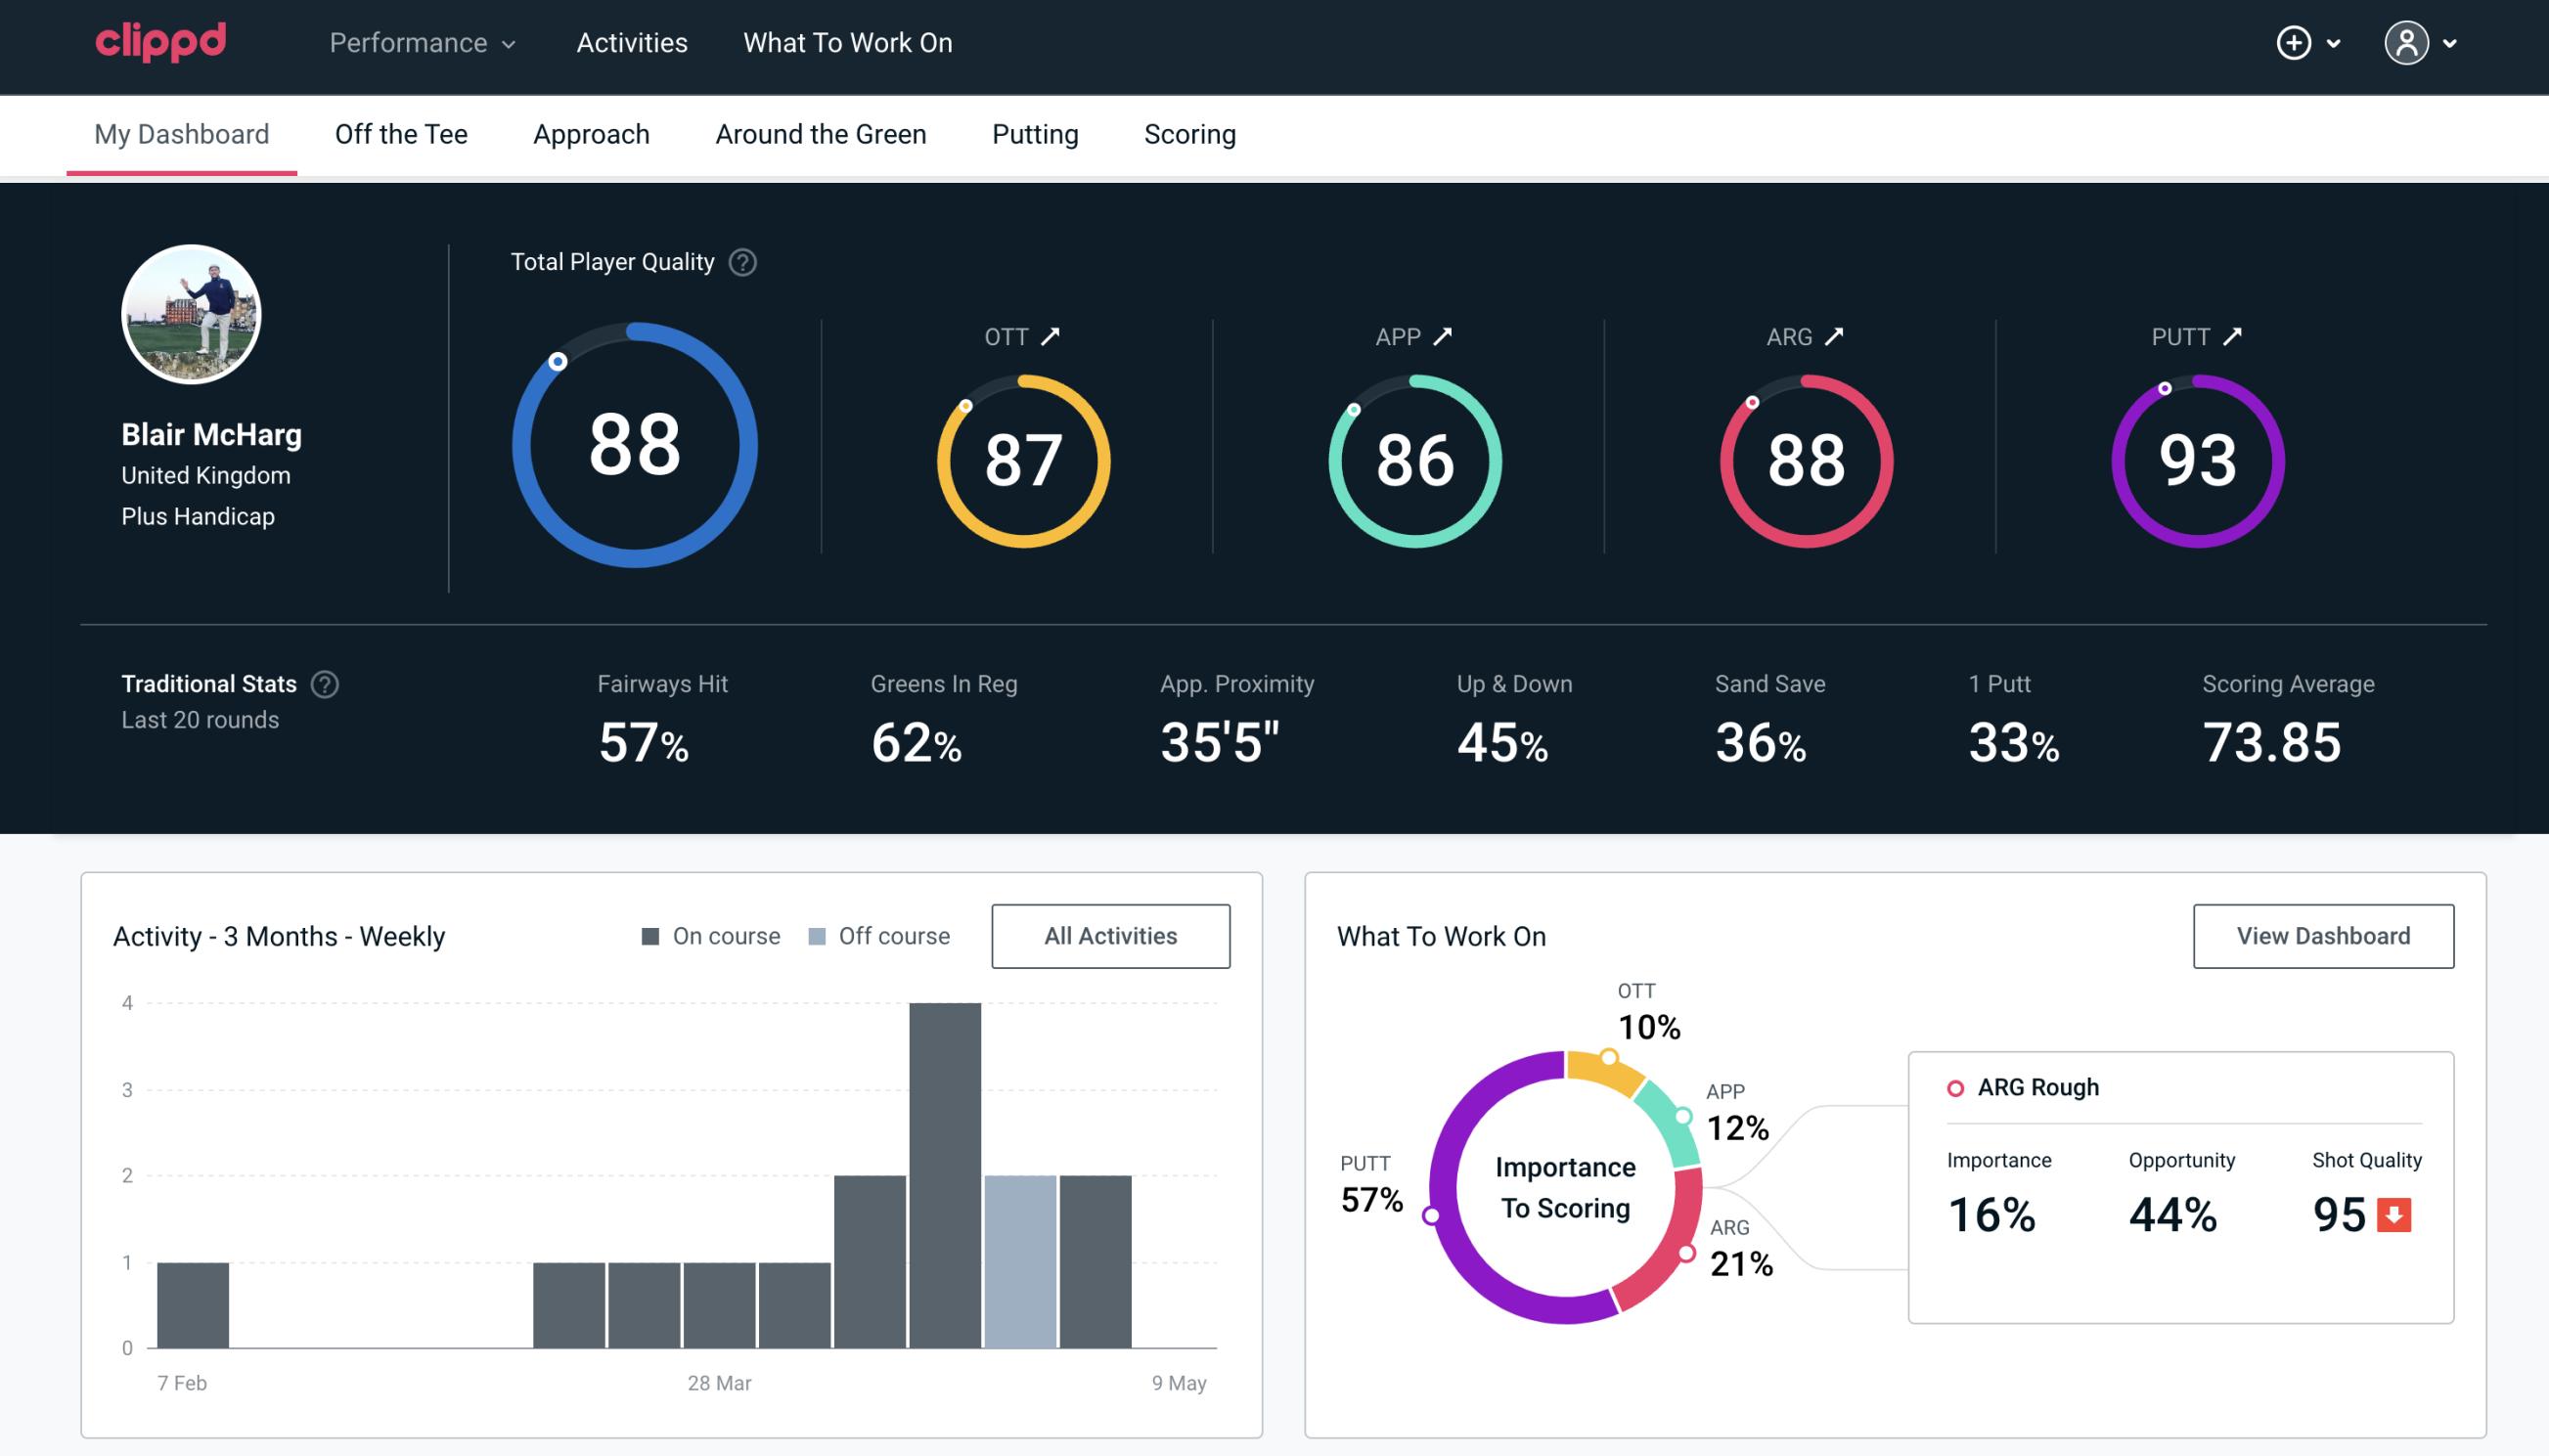Click the Total Player Quality help icon
Screen dimensions: 2549x1456
click(x=740, y=262)
